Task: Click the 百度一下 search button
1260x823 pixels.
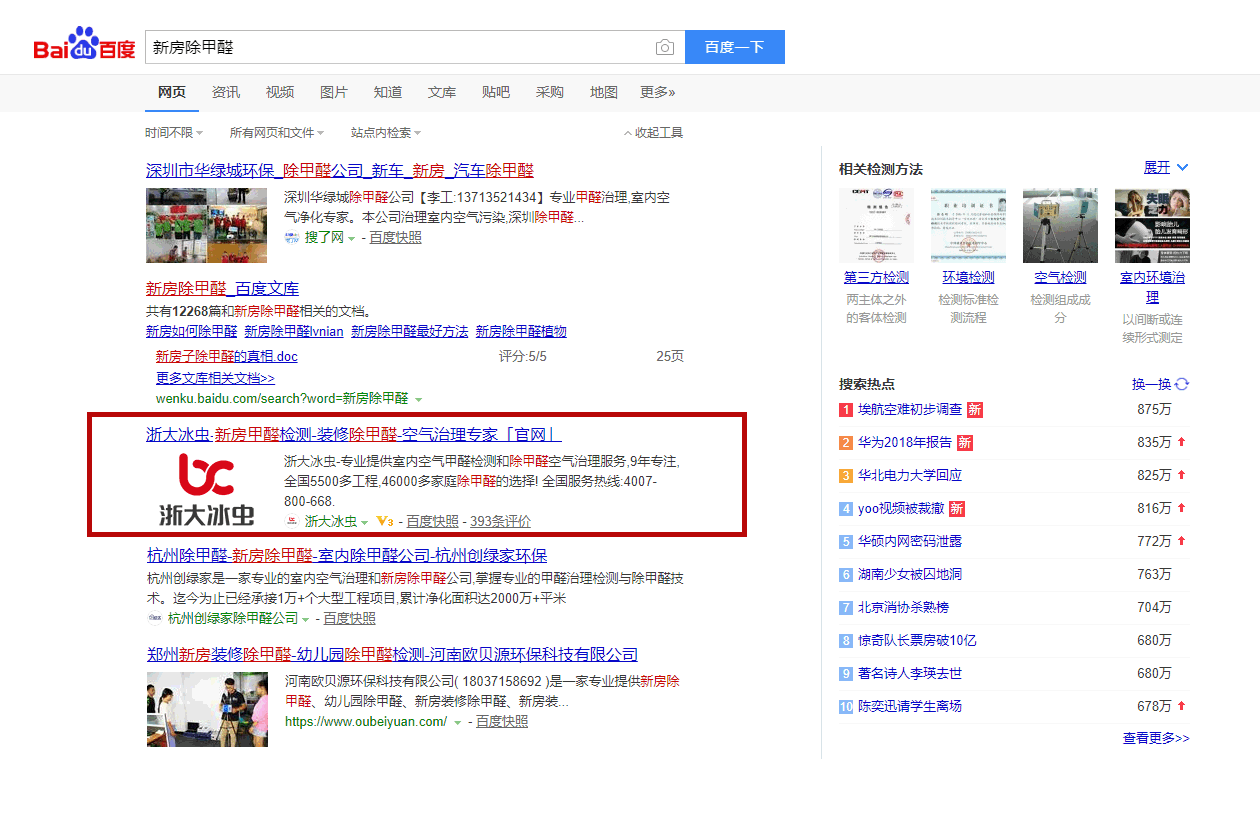Action: coord(735,47)
